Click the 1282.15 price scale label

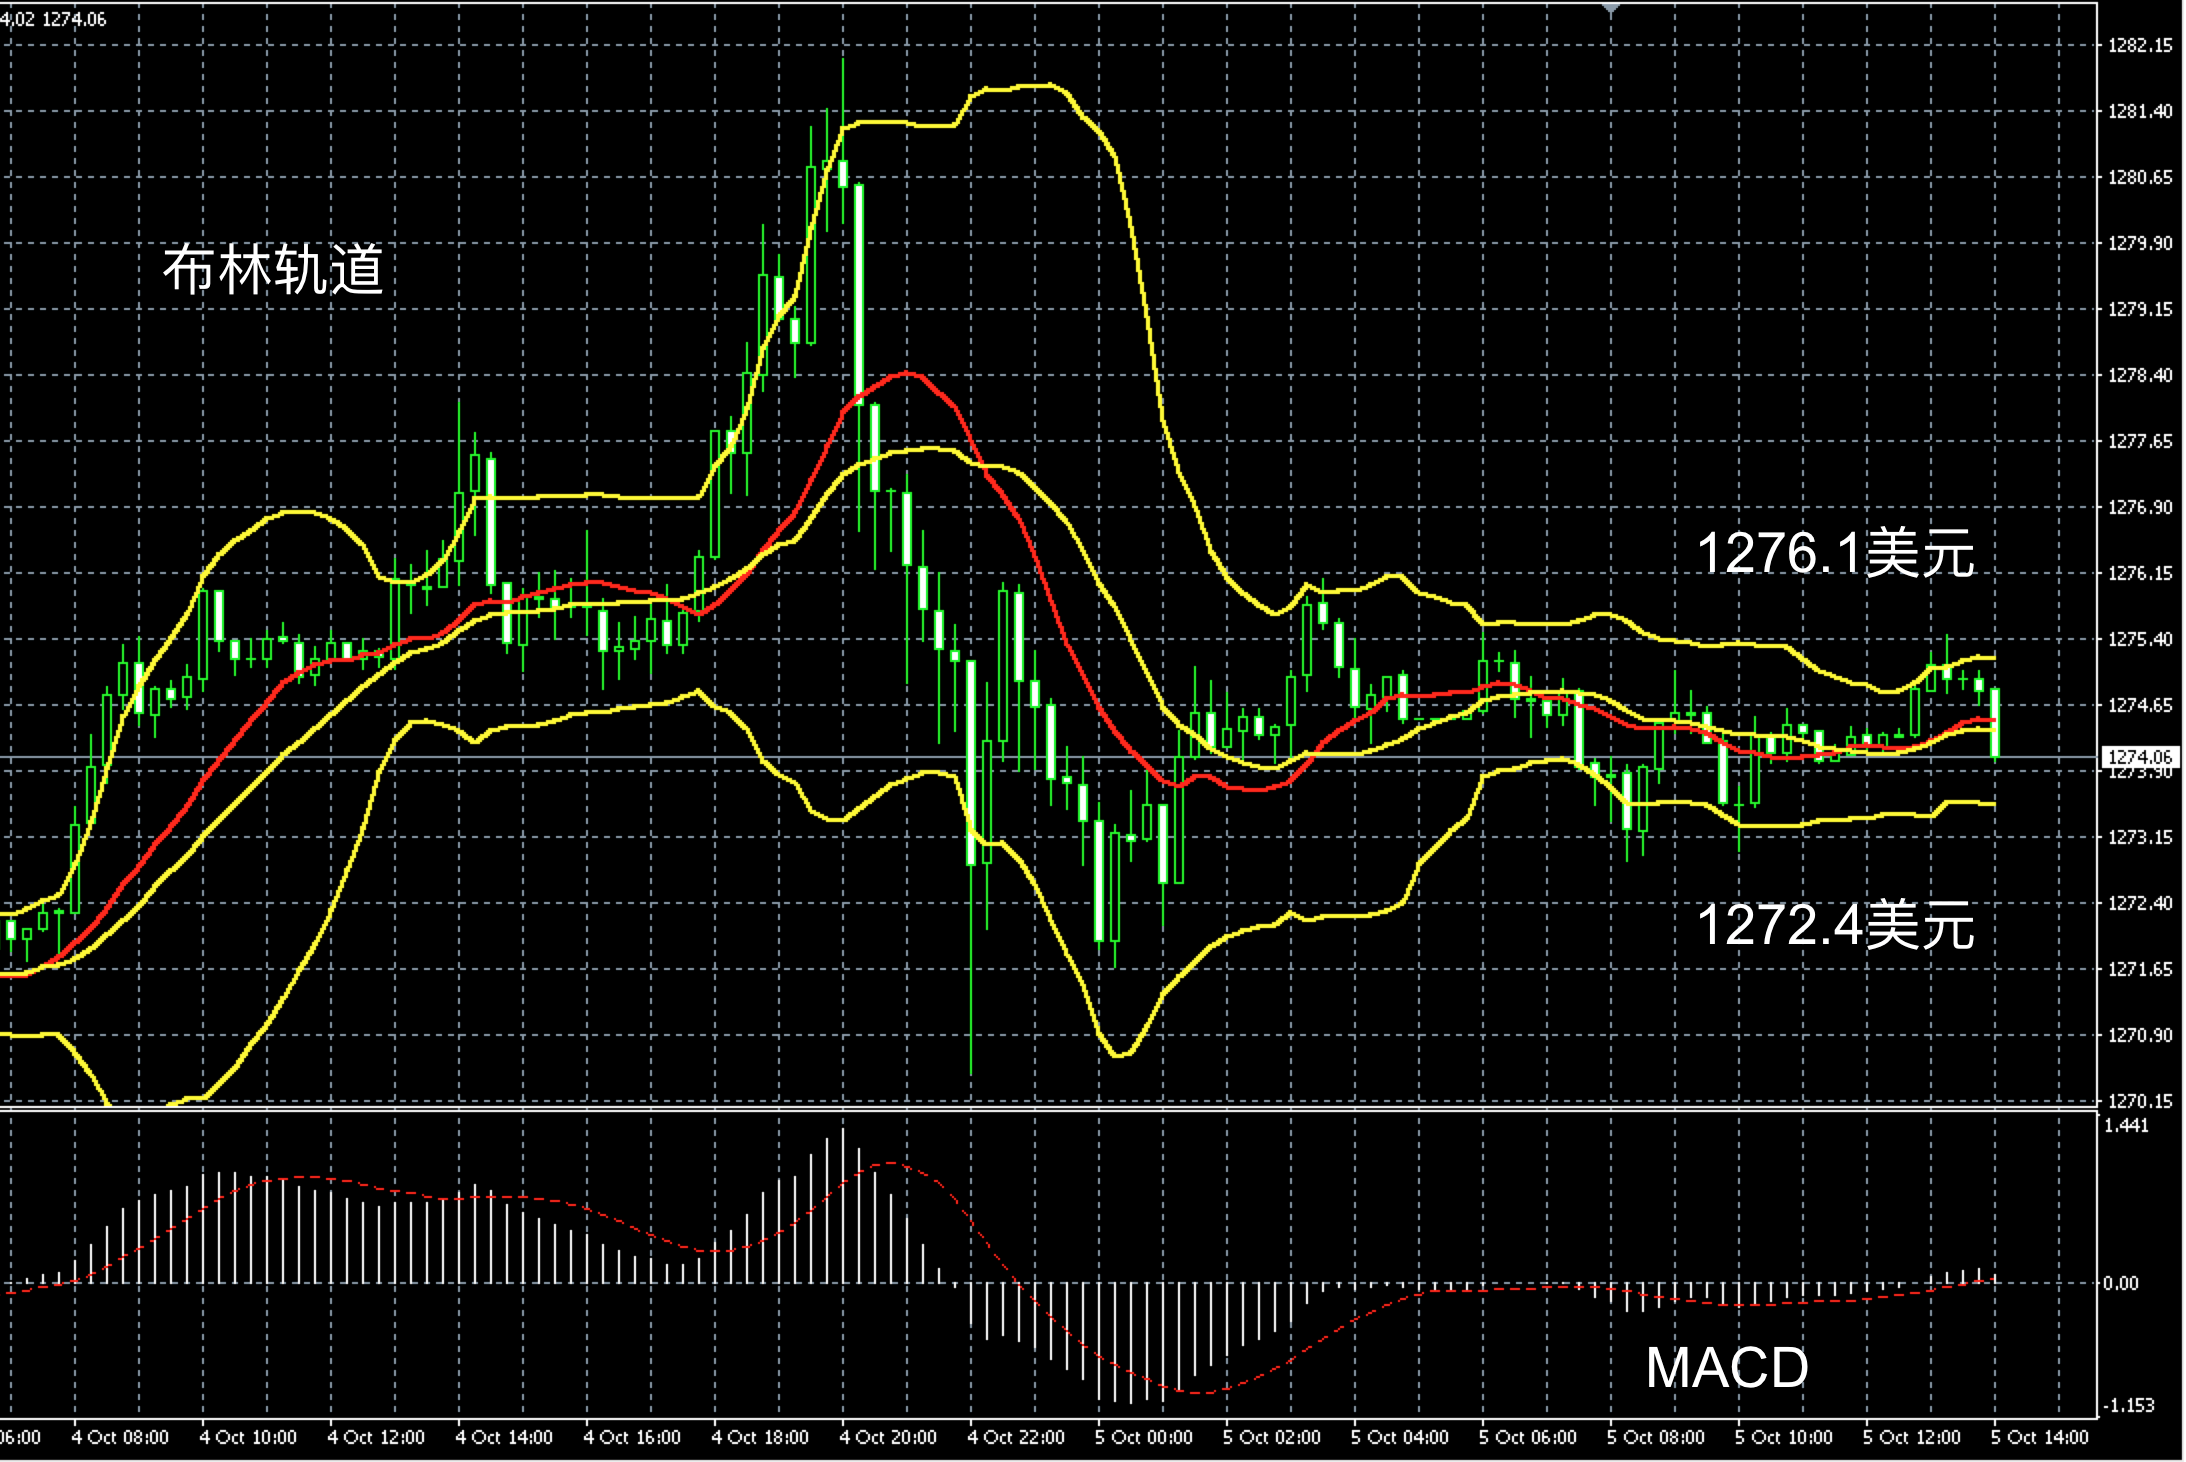coord(2140,45)
